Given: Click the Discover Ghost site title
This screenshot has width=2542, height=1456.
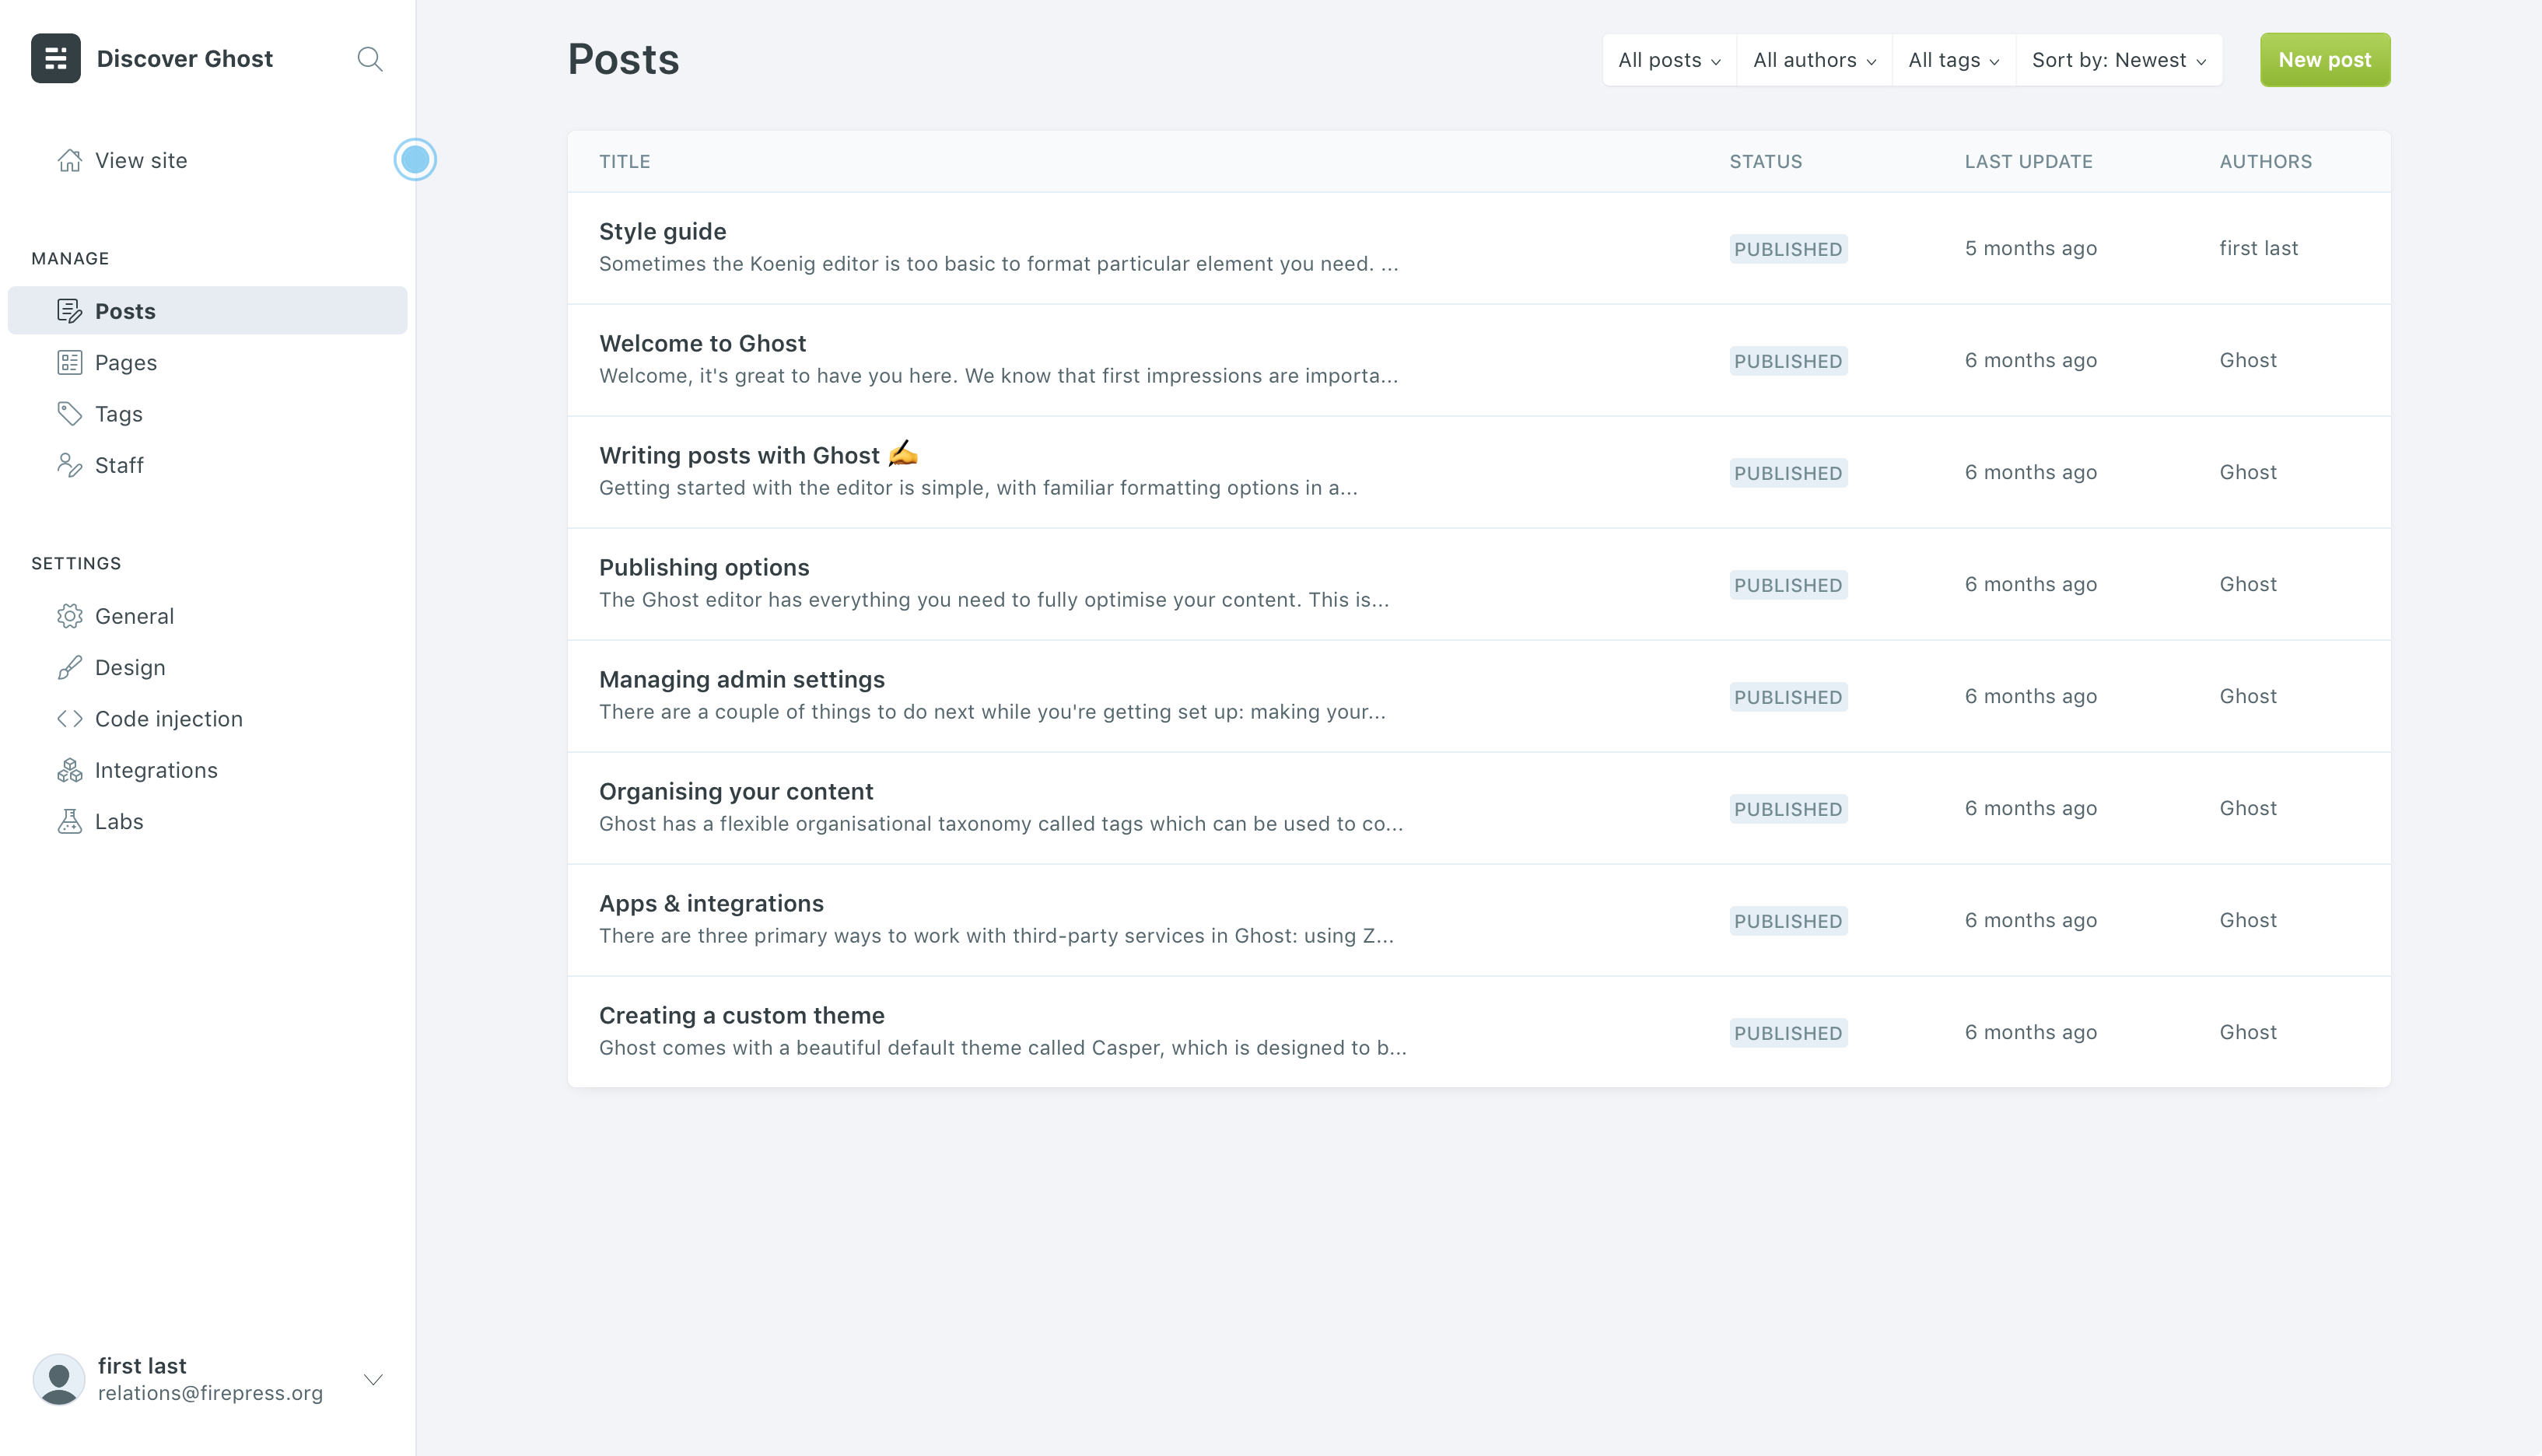Looking at the screenshot, I should click(x=185, y=58).
